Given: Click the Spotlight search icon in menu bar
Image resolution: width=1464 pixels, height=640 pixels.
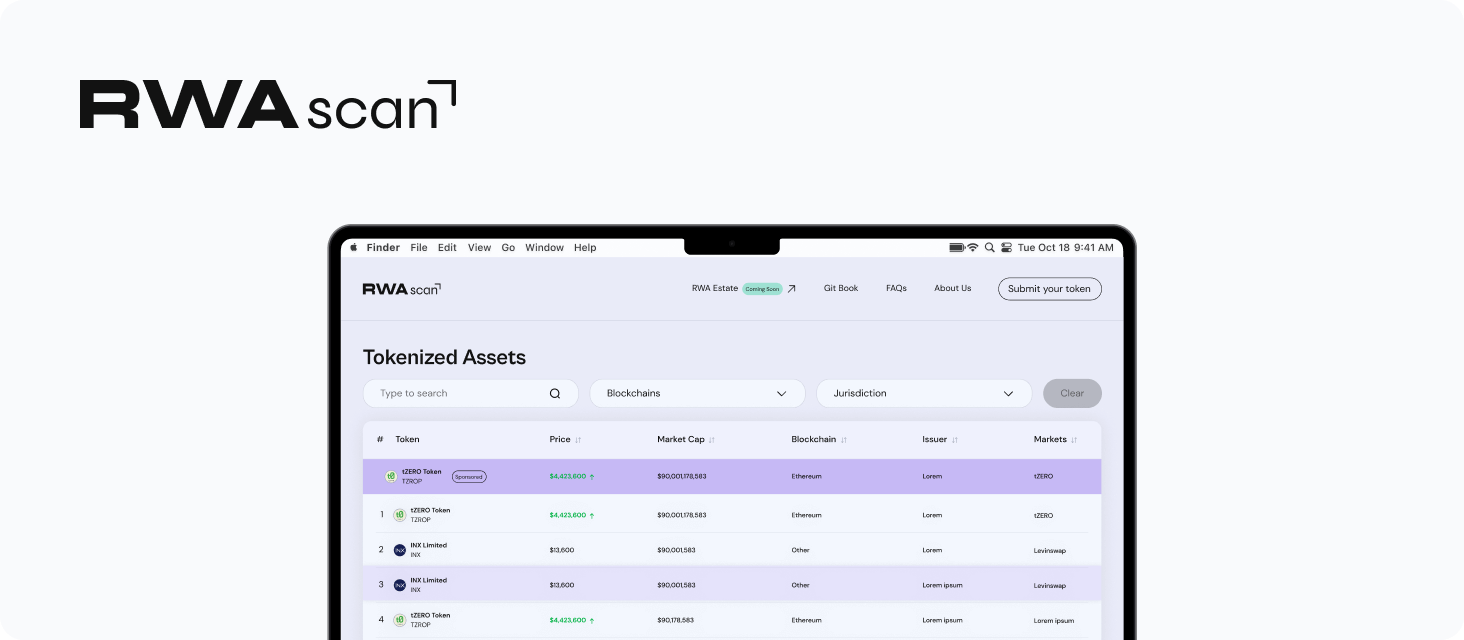Looking at the screenshot, I should coord(990,247).
